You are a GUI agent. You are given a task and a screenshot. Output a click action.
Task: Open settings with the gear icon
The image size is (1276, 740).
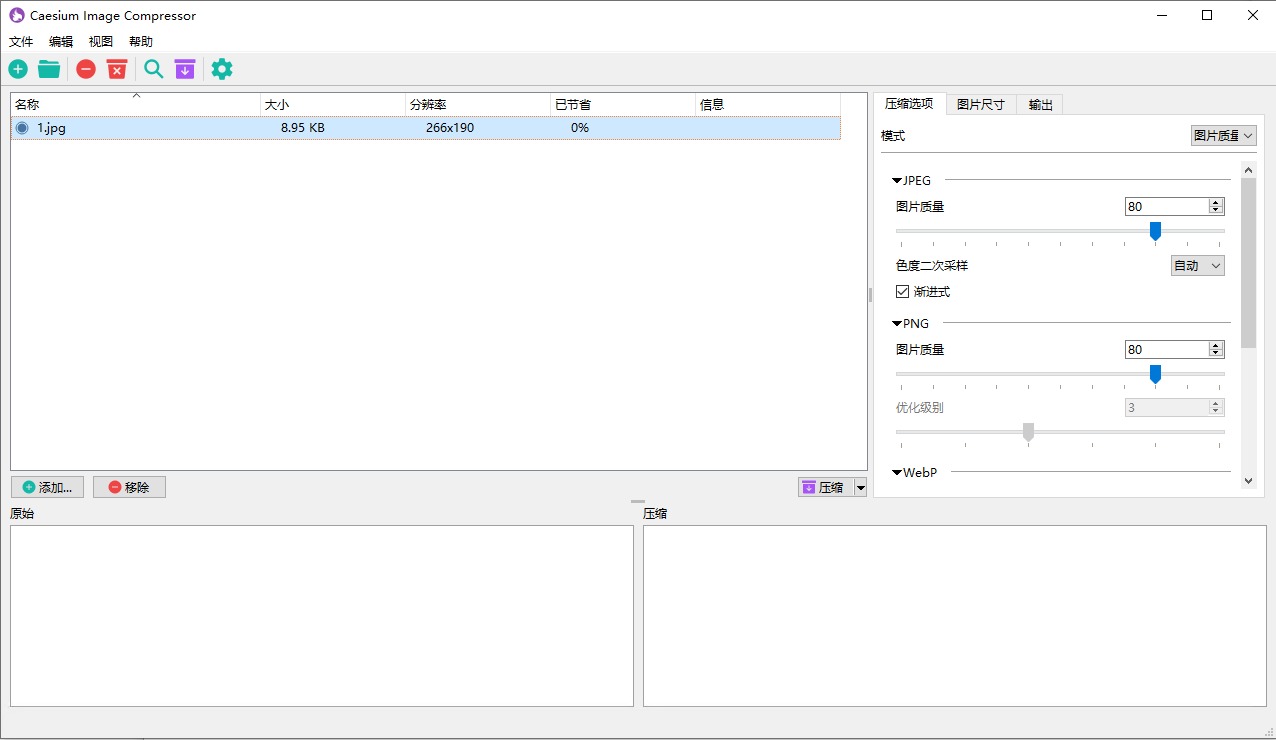point(222,69)
